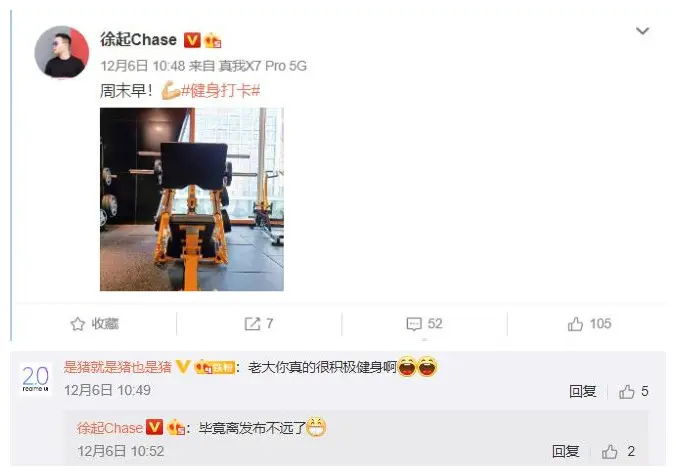The height and width of the screenshot is (476, 676).
Task: Open the 徐起Chase username link in post header
Action: [x=138, y=40]
